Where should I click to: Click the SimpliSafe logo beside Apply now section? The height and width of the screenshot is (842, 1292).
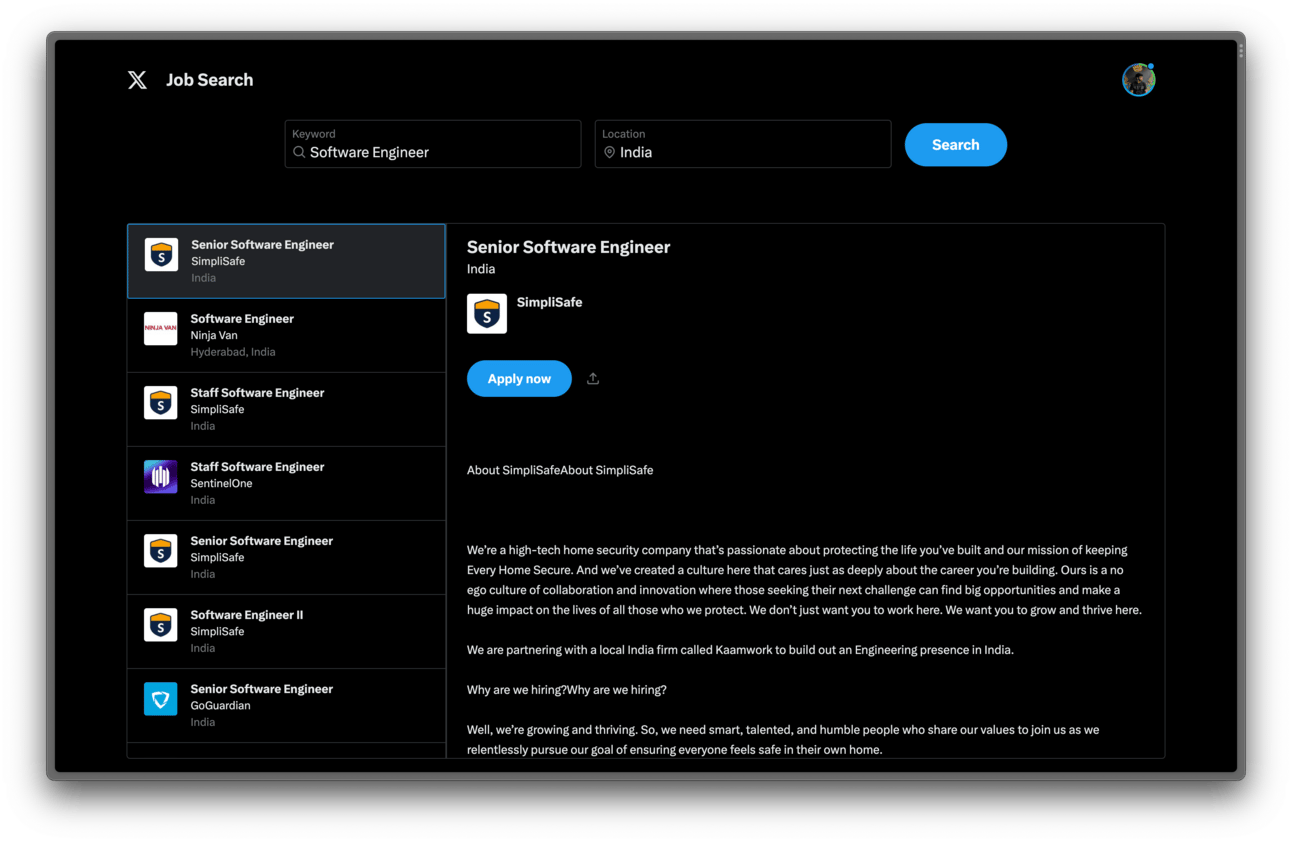pos(487,314)
